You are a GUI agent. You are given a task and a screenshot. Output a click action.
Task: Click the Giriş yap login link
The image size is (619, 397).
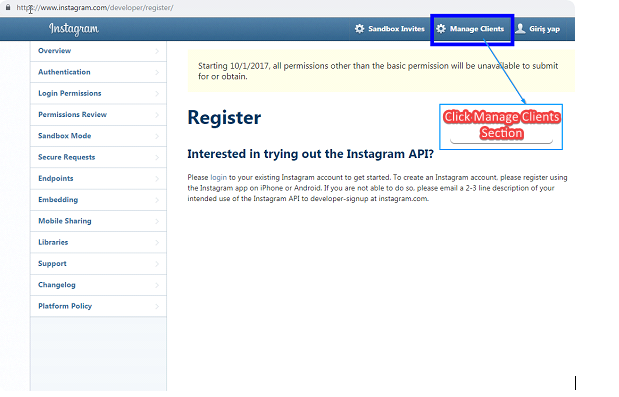tap(544, 29)
